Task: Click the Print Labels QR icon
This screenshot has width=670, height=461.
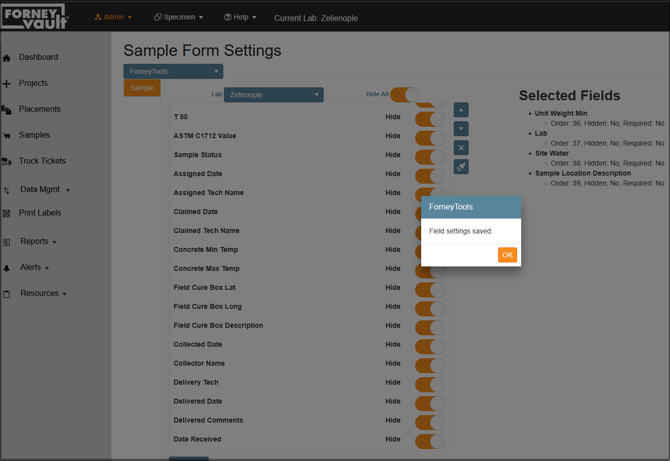Action: coord(7,213)
